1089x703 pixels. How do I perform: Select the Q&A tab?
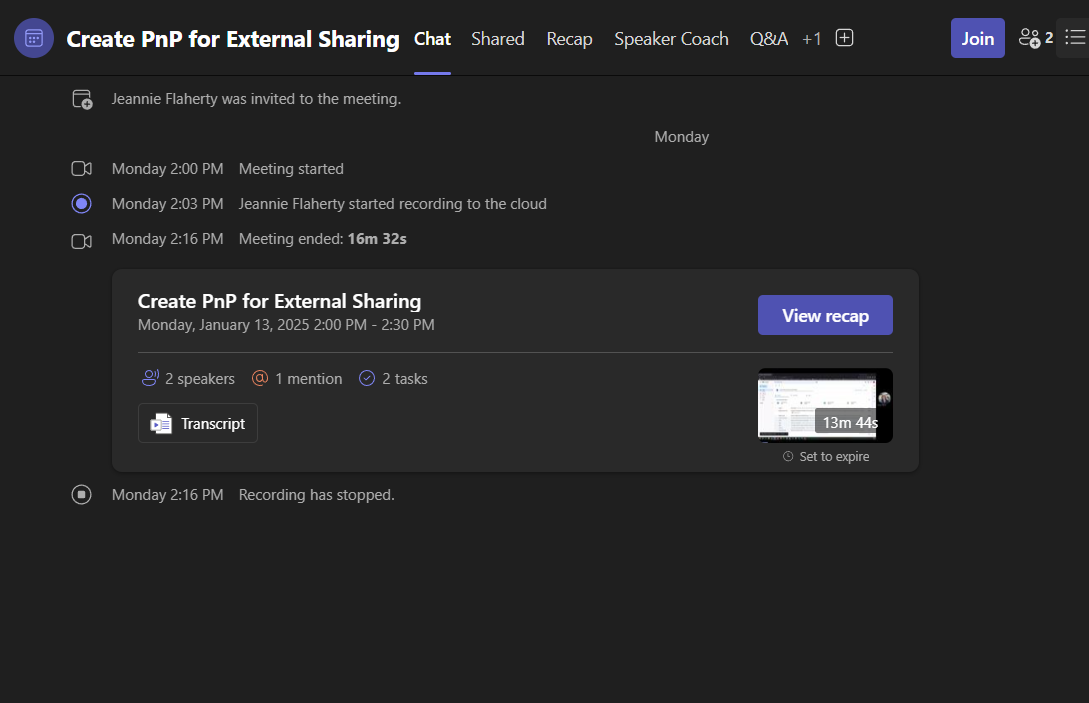[x=768, y=39]
